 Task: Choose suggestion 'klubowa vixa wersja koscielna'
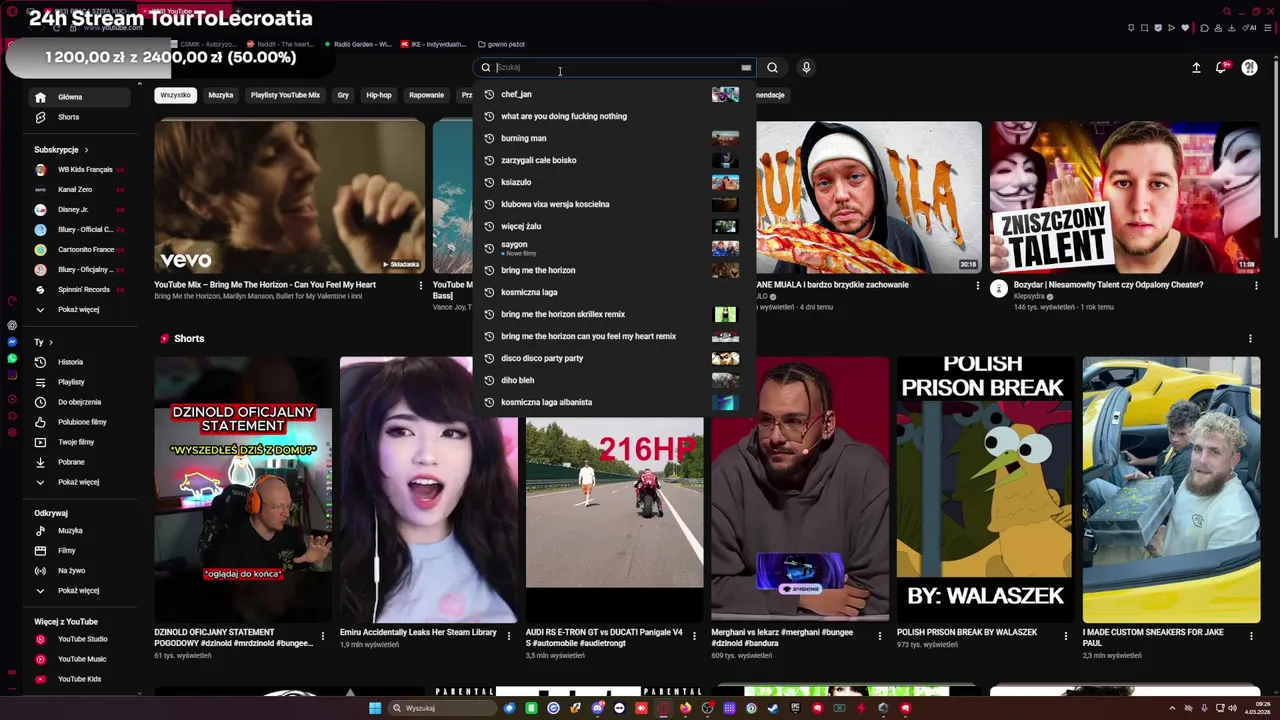click(x=614, y=204)
